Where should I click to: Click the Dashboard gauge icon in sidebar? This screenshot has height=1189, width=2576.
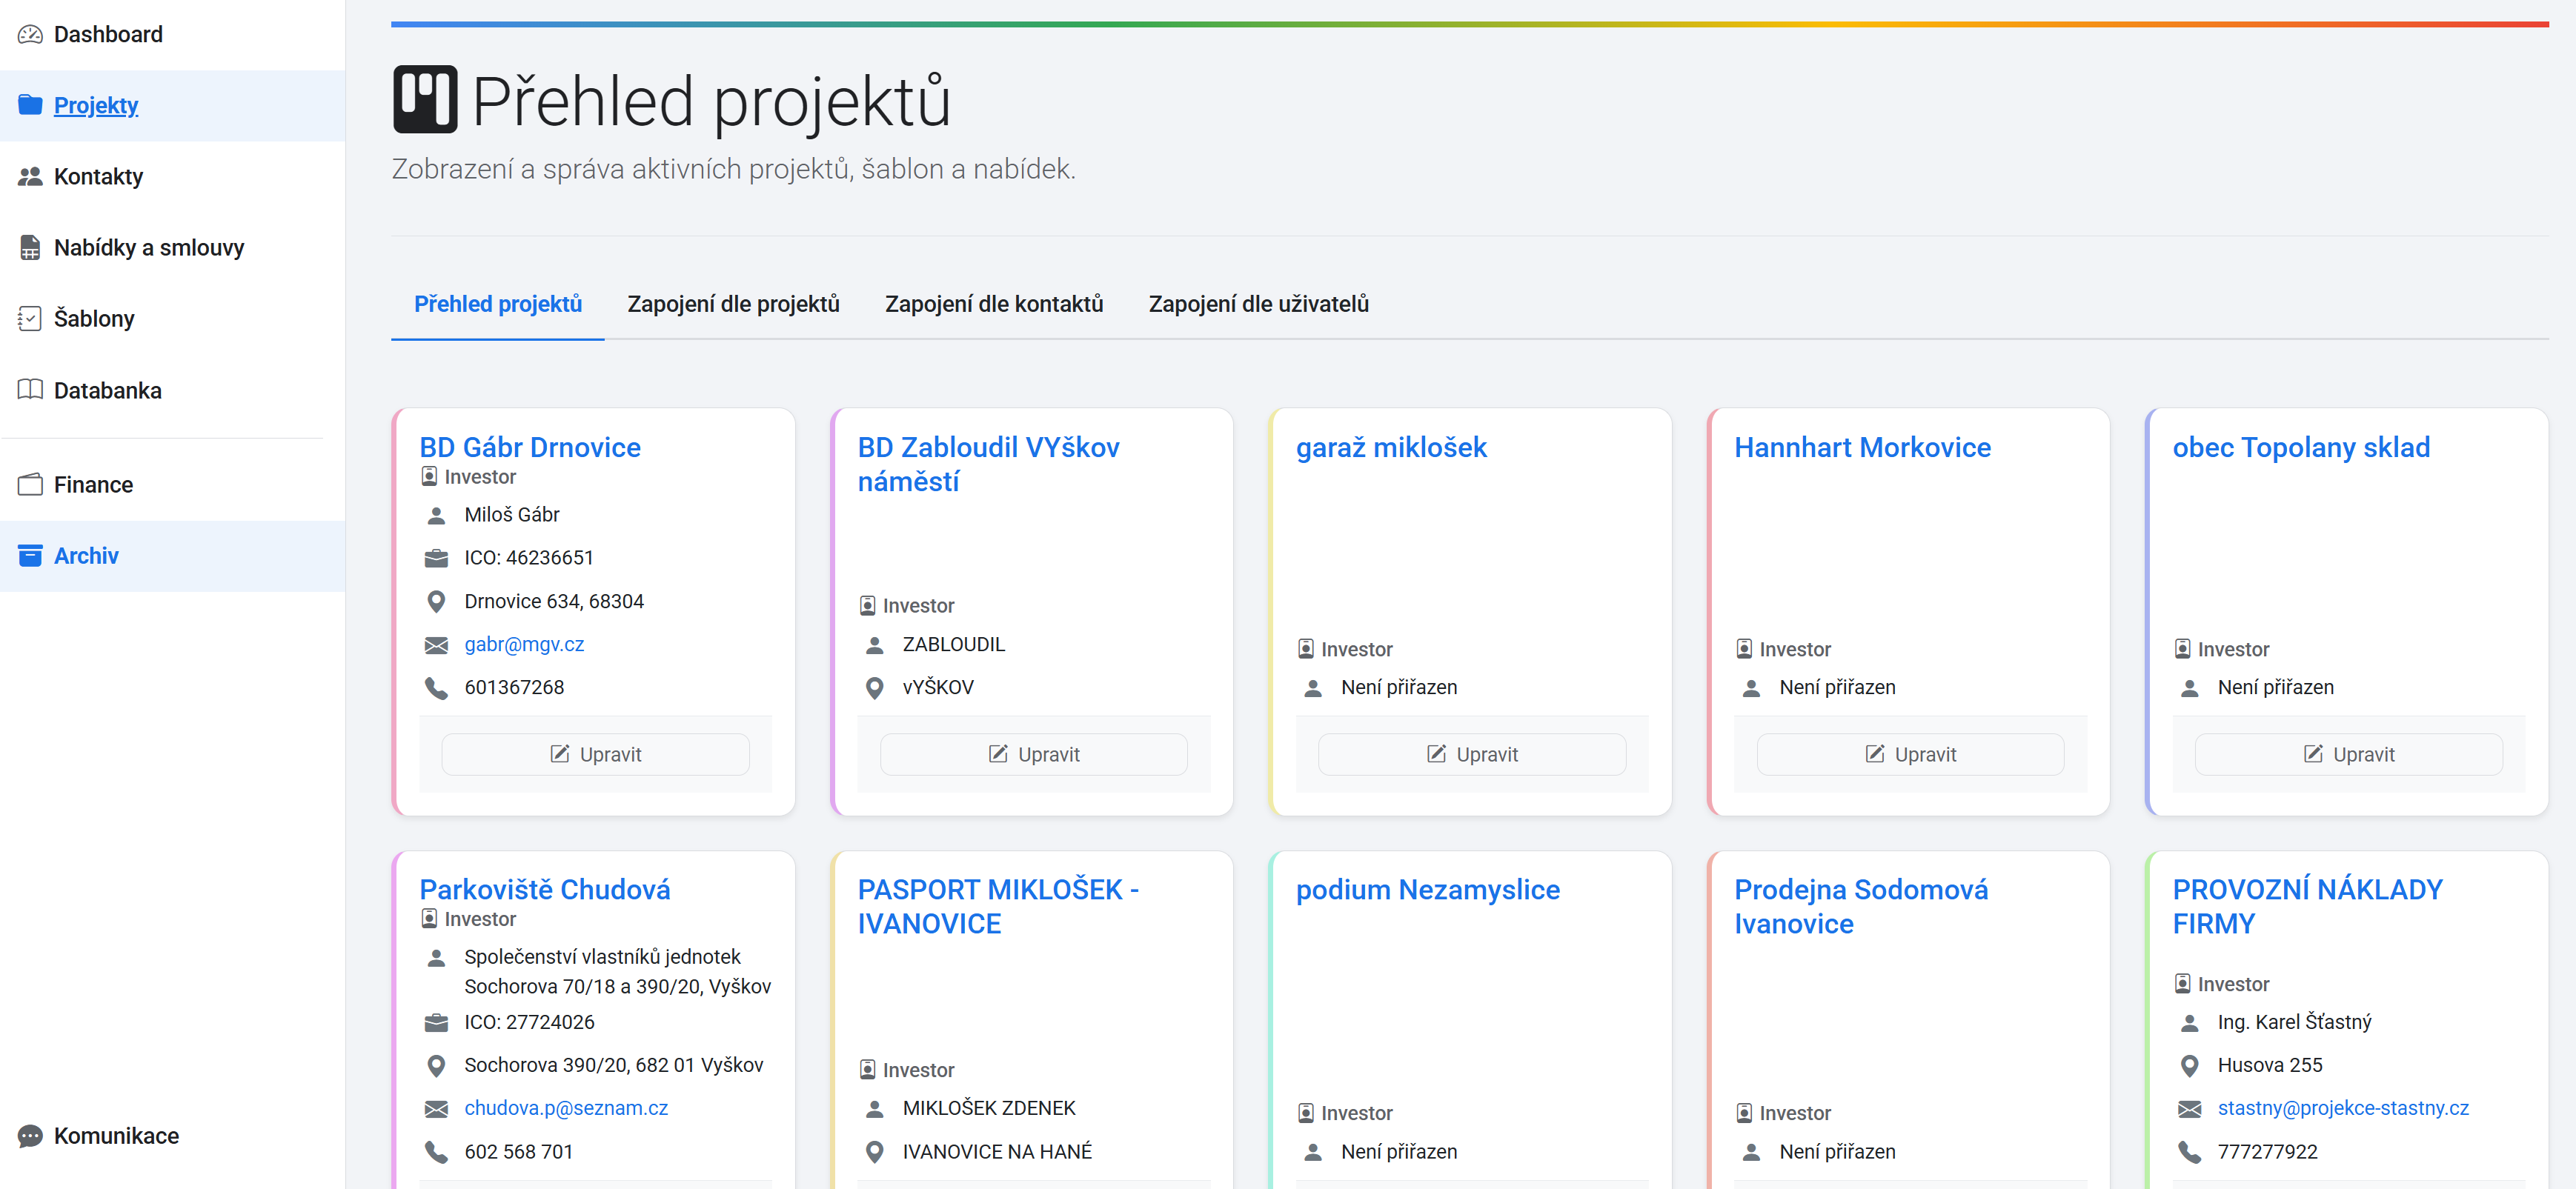point(30,35)
